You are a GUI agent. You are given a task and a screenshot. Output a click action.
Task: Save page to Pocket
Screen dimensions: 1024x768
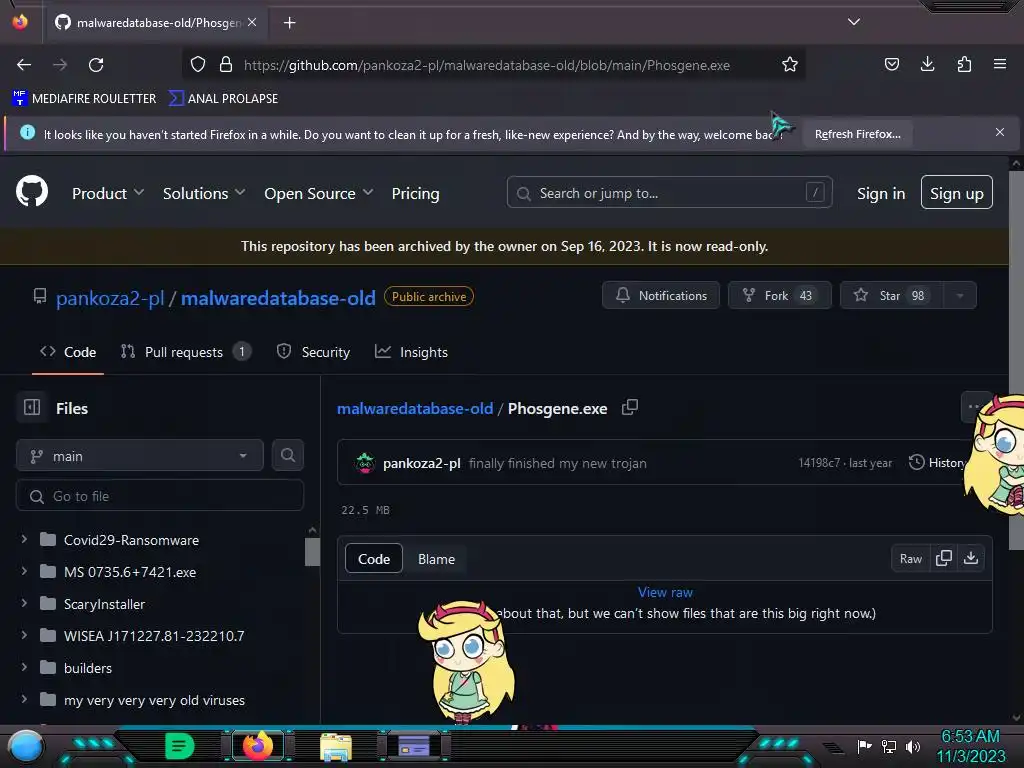point(891,64)
